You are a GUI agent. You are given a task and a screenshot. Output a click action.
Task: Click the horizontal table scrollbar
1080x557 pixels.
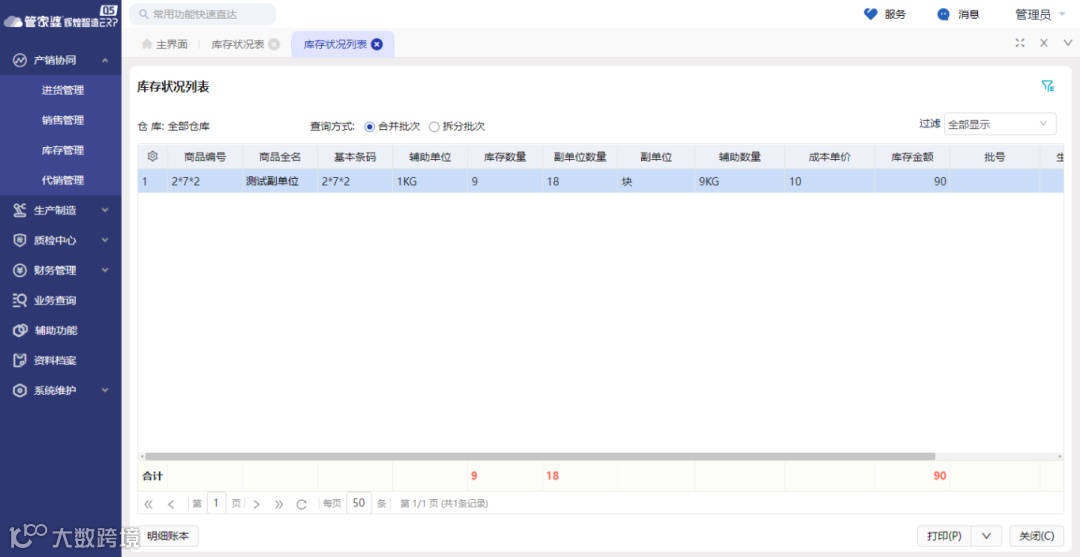pyautogui.click(x=540, y=456)
